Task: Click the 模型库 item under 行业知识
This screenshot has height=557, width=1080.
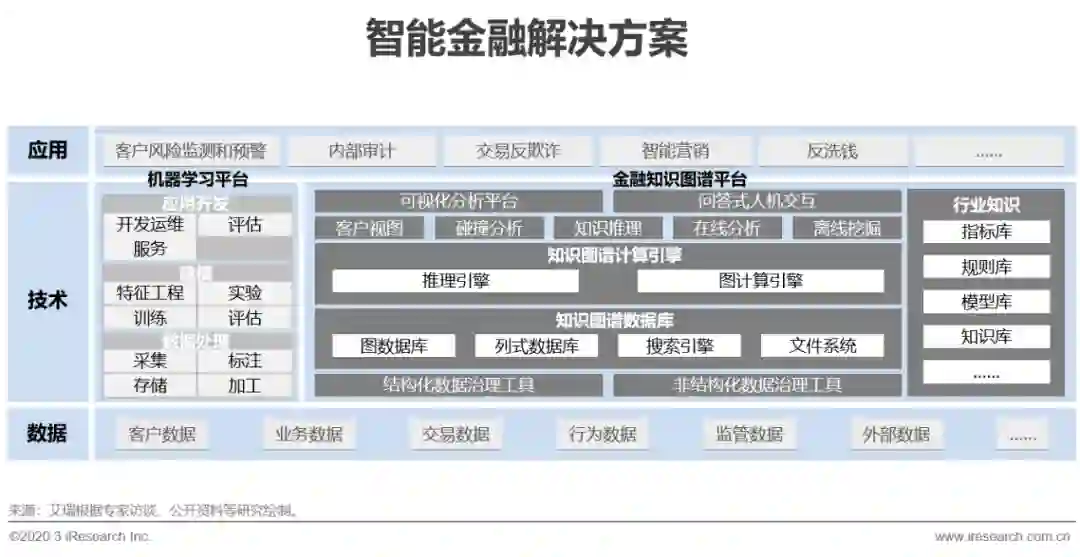Action: [986, 302]
